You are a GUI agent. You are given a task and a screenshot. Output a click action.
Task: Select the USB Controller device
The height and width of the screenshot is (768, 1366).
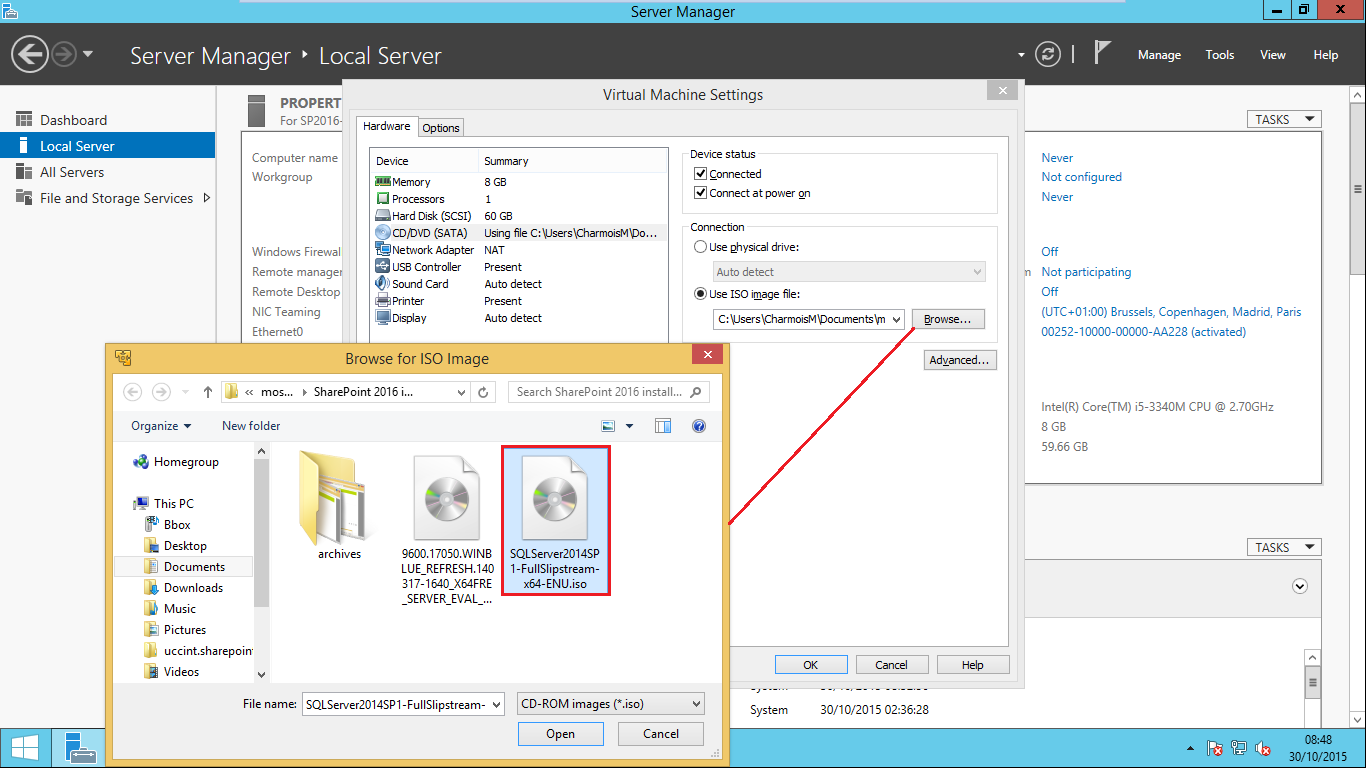518,267
